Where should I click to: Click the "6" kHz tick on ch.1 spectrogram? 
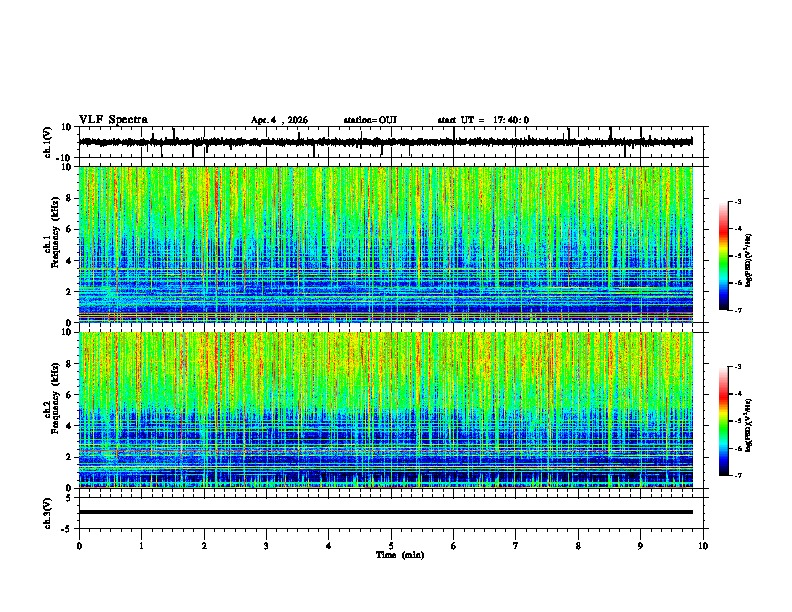click(x=69, y=229)
